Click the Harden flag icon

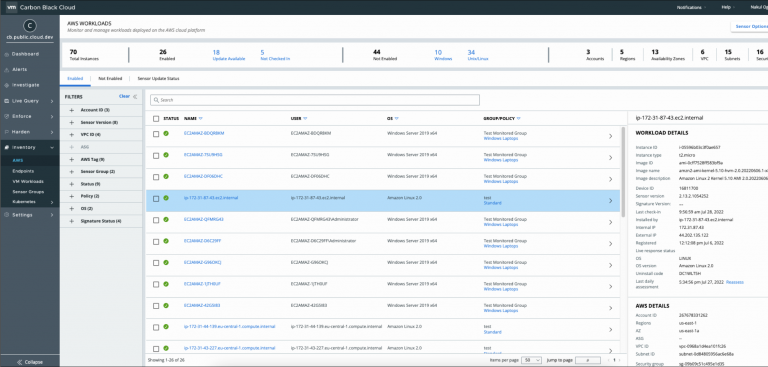coord(6,132)
